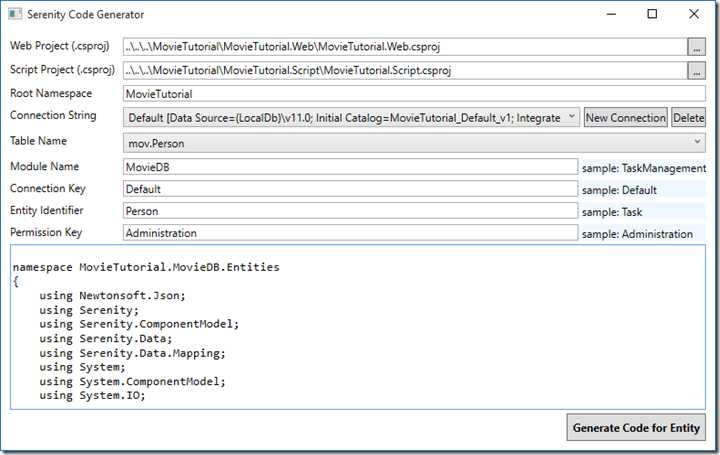Image resolution: width=720 pixels, height=455 pixels.
Task: Click the Connection Key field
Action: pos(350,189)
